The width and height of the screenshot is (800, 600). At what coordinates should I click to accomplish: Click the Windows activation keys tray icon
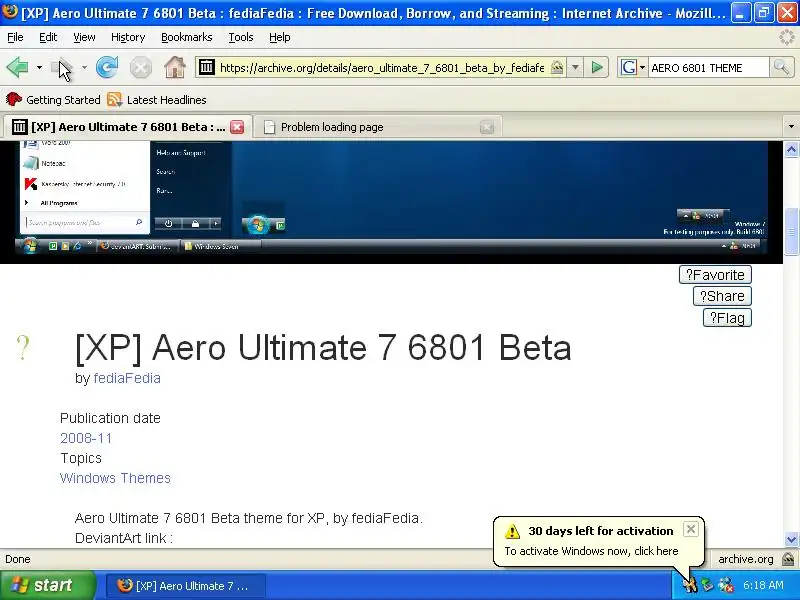(690, 585)
